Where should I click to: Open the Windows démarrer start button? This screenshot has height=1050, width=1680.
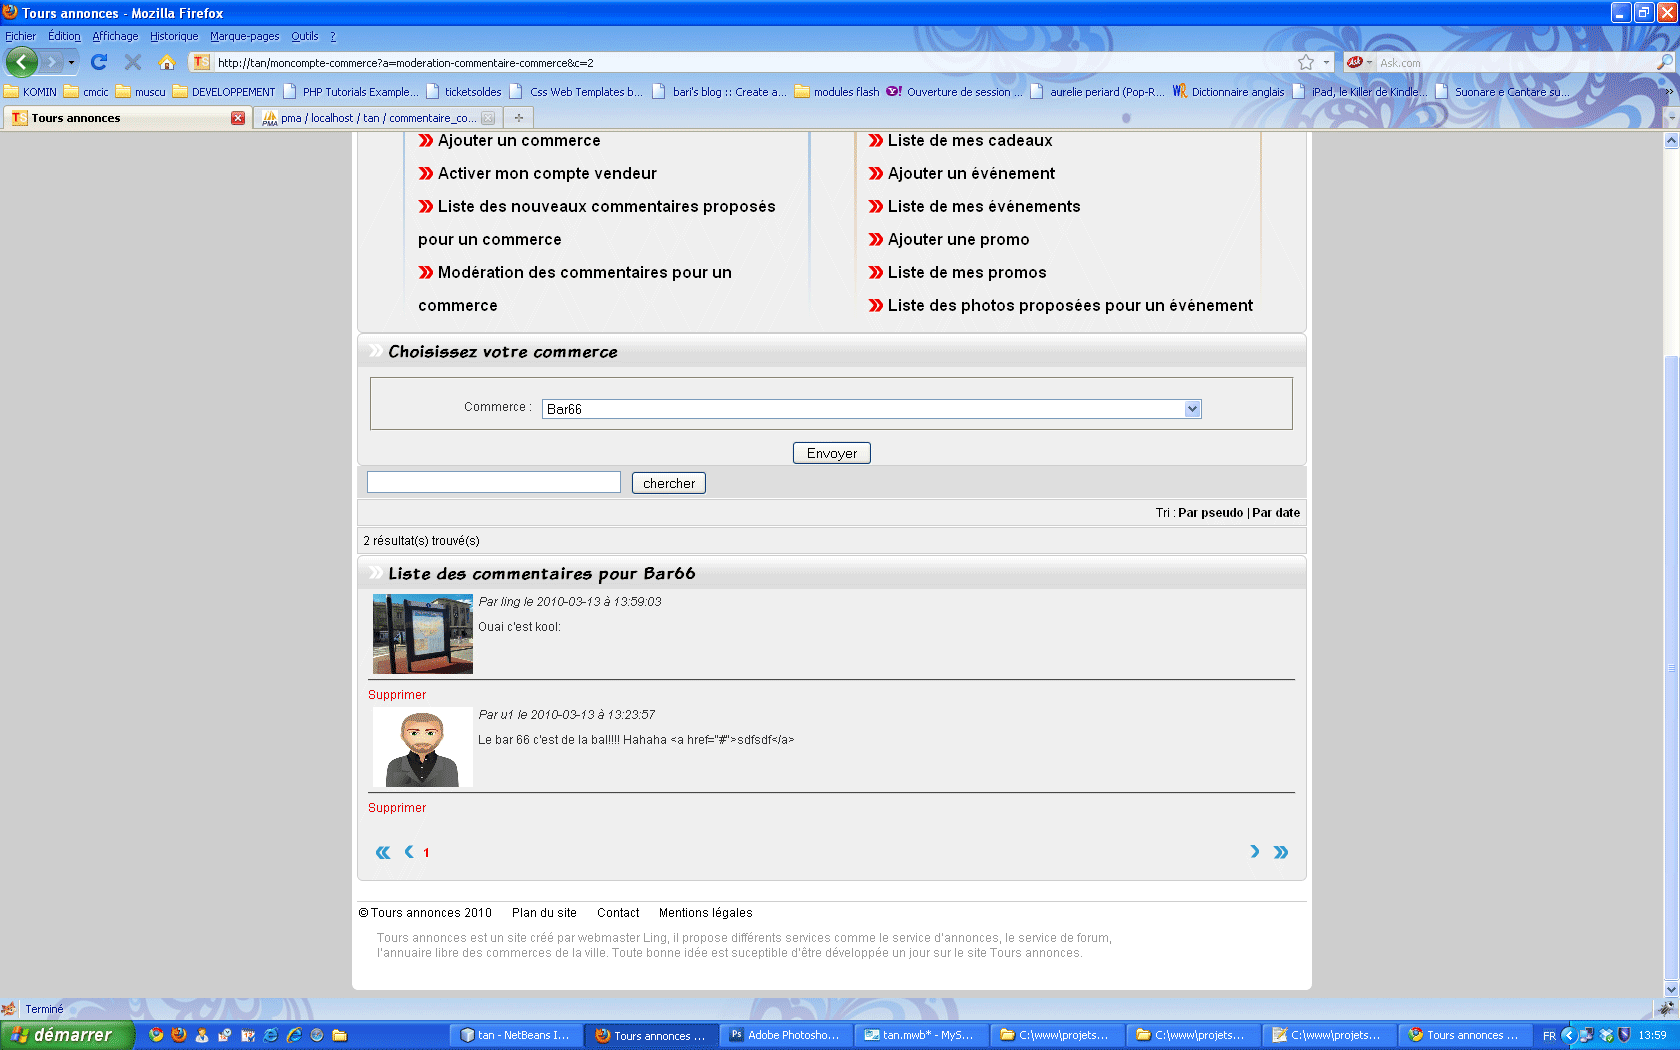[66, 1035]
